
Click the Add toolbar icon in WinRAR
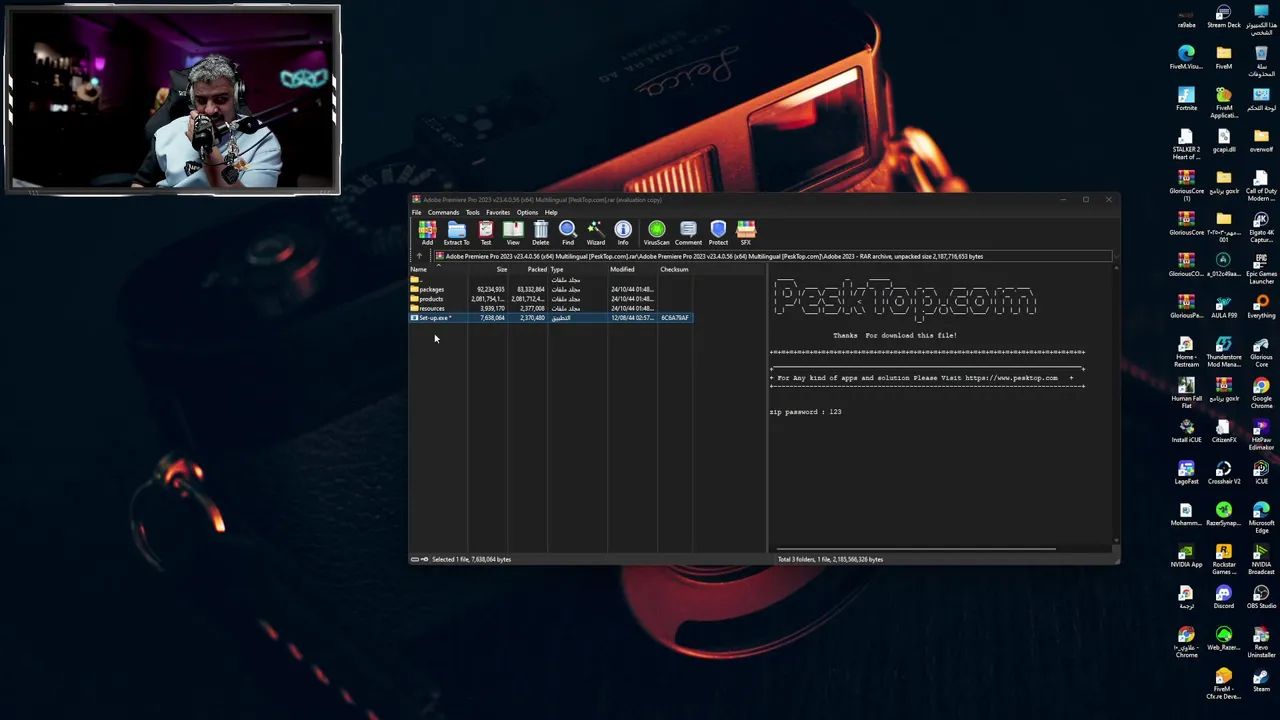coord(427,233)
